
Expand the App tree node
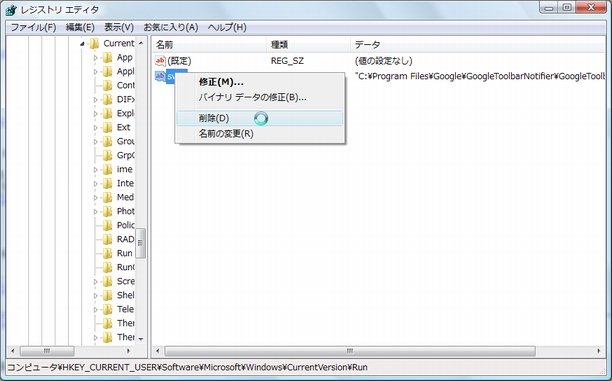click(x=95, y=58)
